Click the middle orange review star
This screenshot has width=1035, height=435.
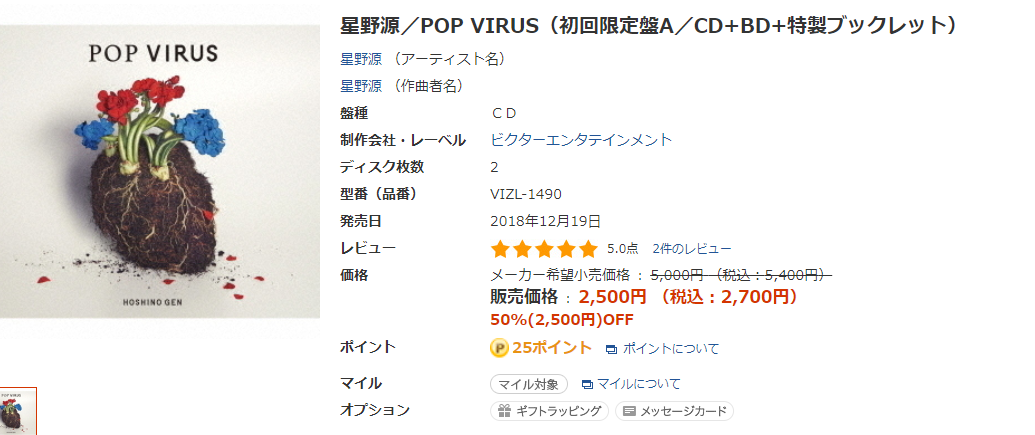coord(544,249)
